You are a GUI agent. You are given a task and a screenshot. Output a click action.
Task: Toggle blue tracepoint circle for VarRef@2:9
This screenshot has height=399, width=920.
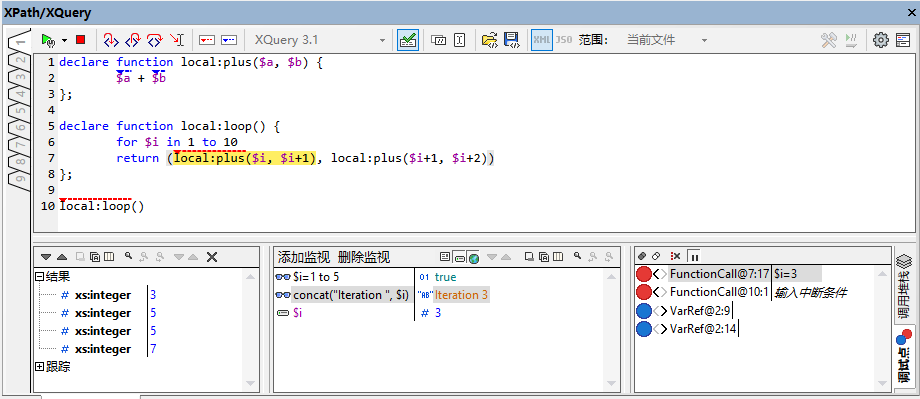tap(644, 311)
